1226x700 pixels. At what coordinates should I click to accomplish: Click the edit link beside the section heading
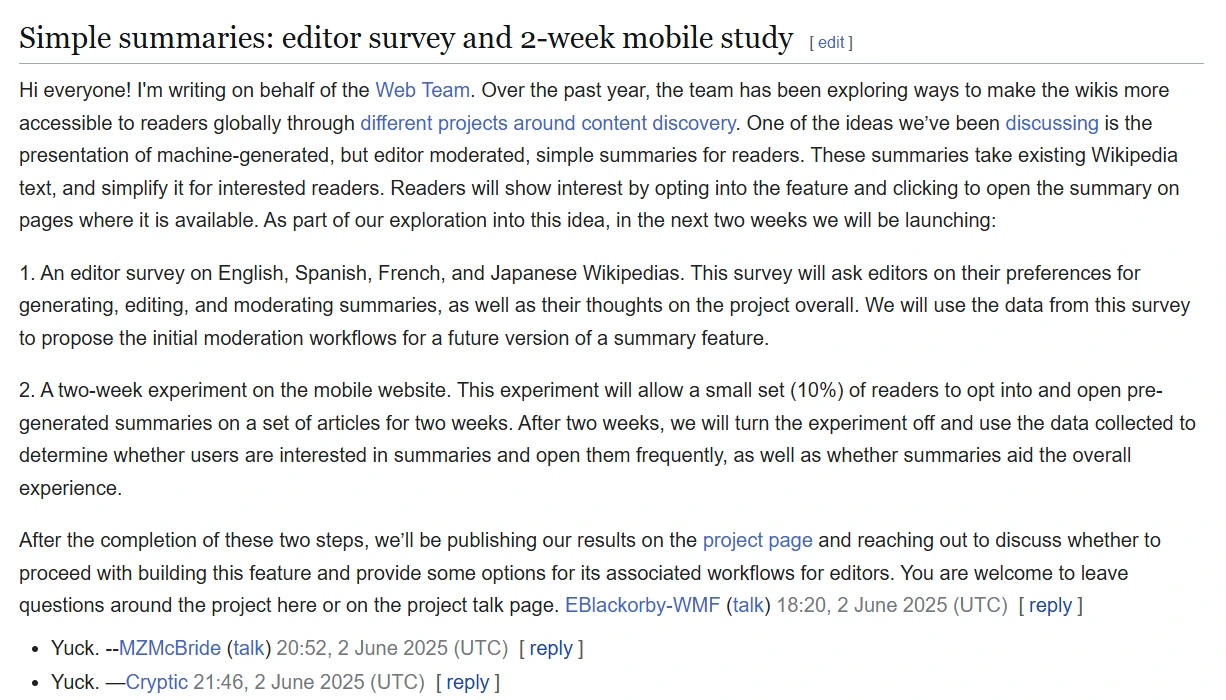(x=831, y=42)
